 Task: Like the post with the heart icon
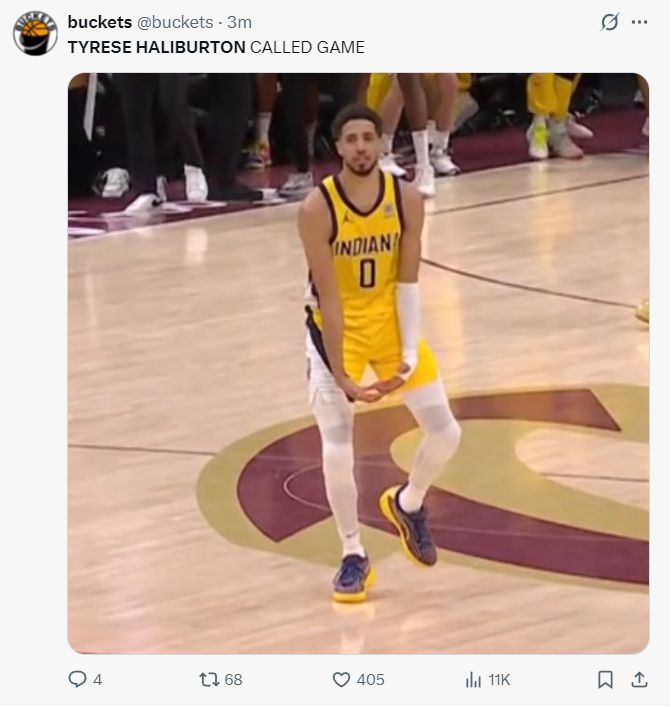click(x=342, y=679)
